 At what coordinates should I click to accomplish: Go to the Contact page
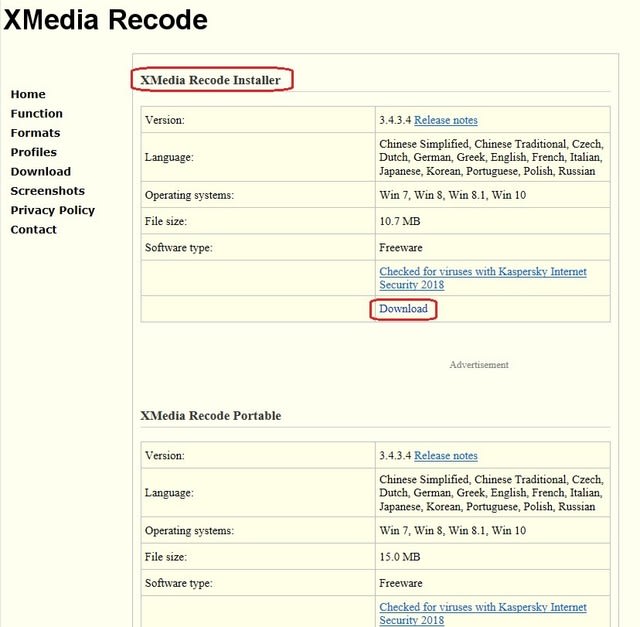[x=33, y=230]
